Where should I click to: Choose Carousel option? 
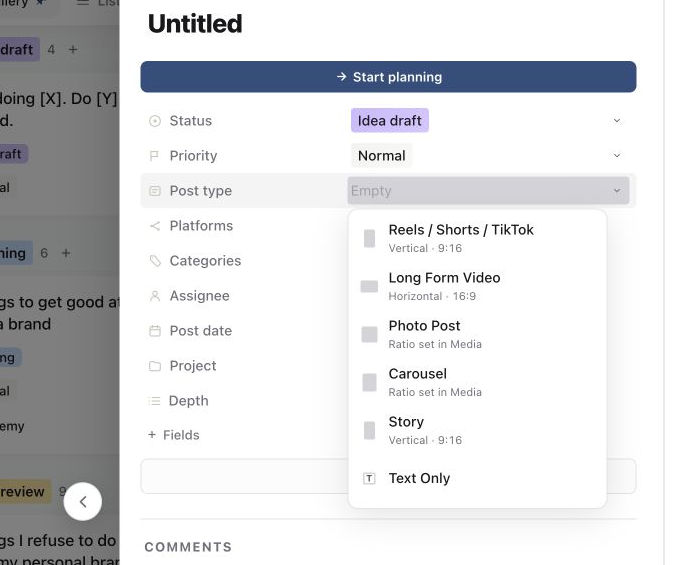[x=477, y=382]
